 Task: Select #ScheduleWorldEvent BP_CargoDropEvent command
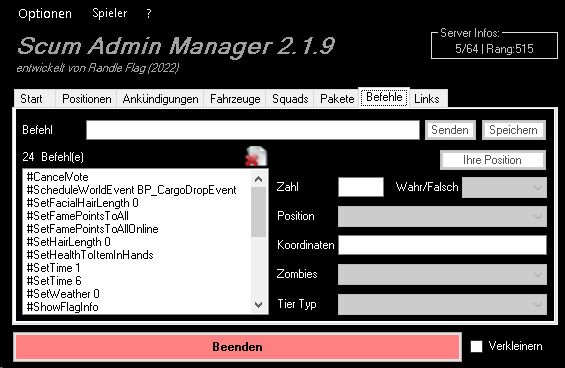(137, 190)
